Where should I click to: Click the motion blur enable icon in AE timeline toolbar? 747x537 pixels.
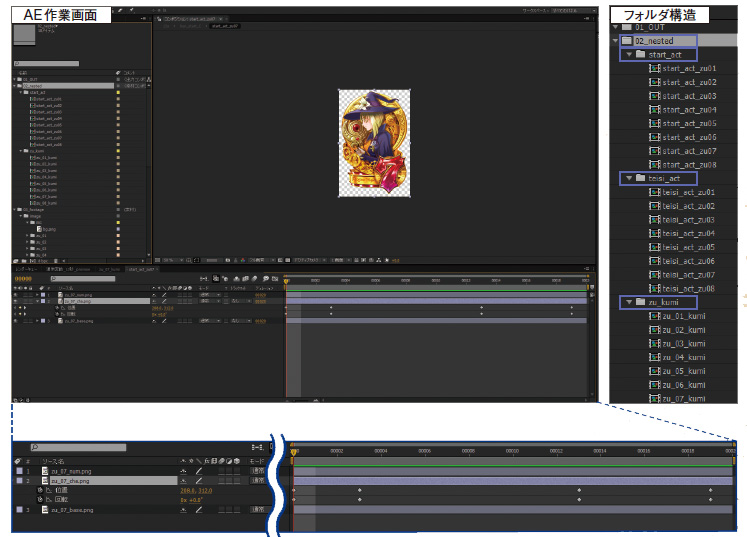click(255, 279)
